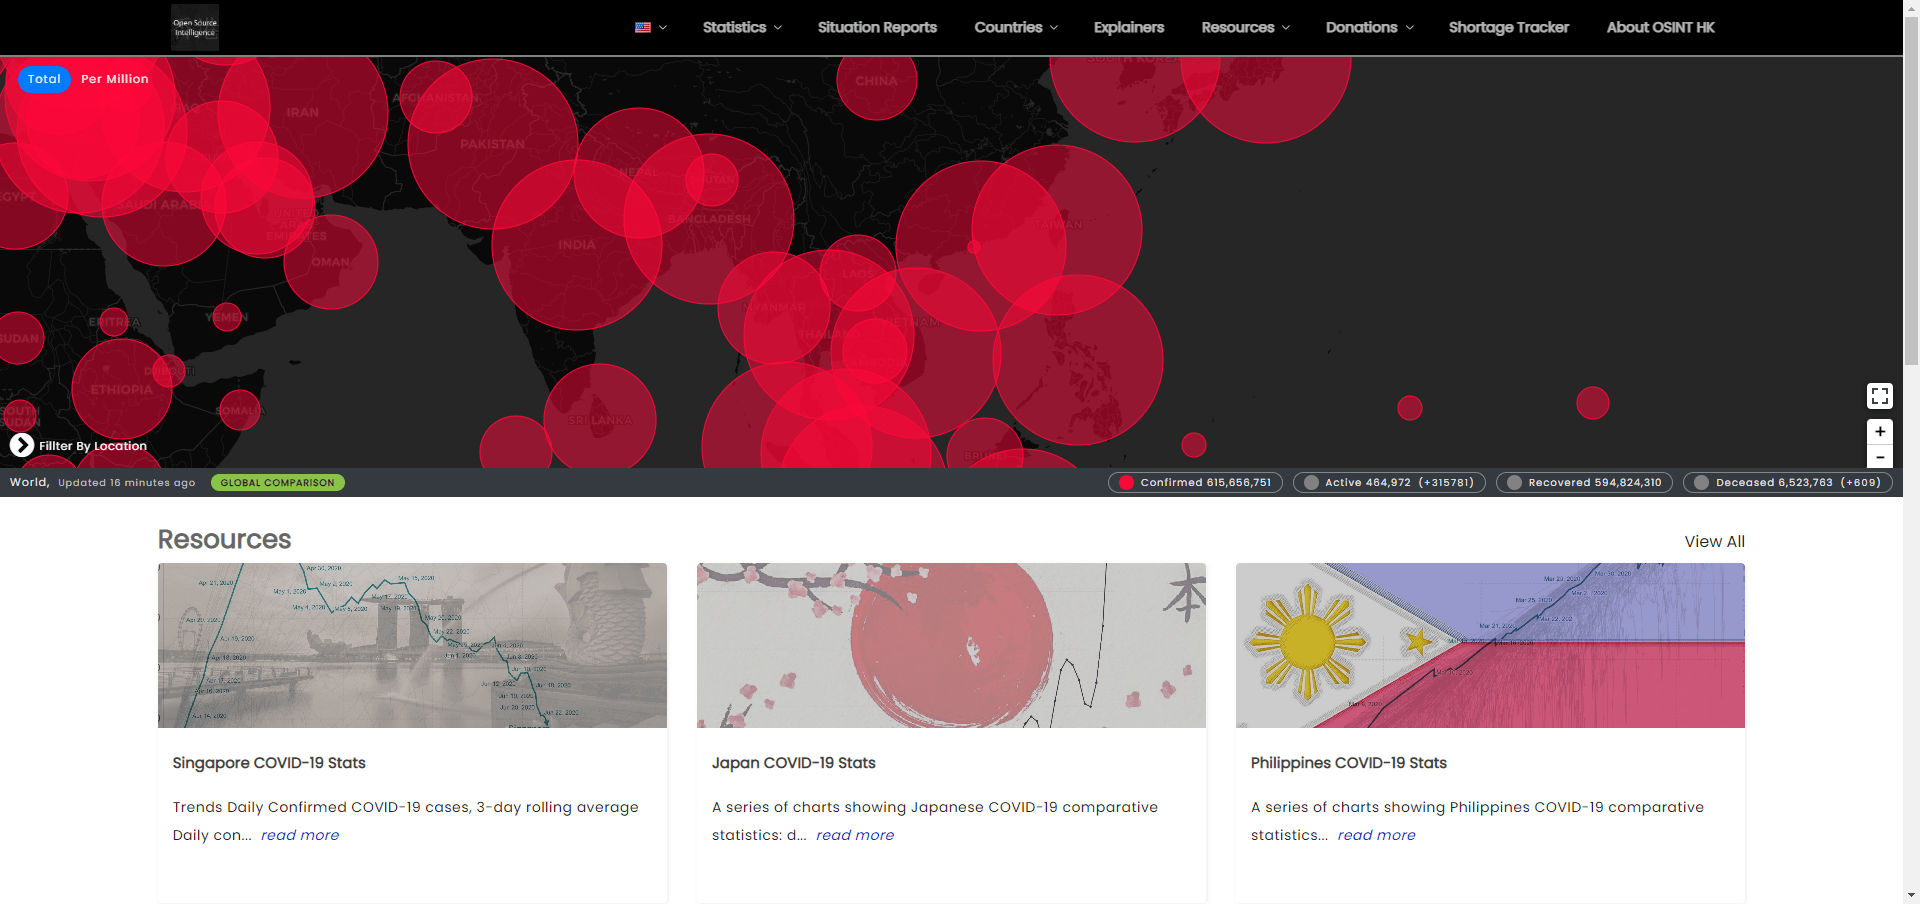Expand the Countries dropdown menu
Screen dimensions: 1920x904
click(1016, 28)
